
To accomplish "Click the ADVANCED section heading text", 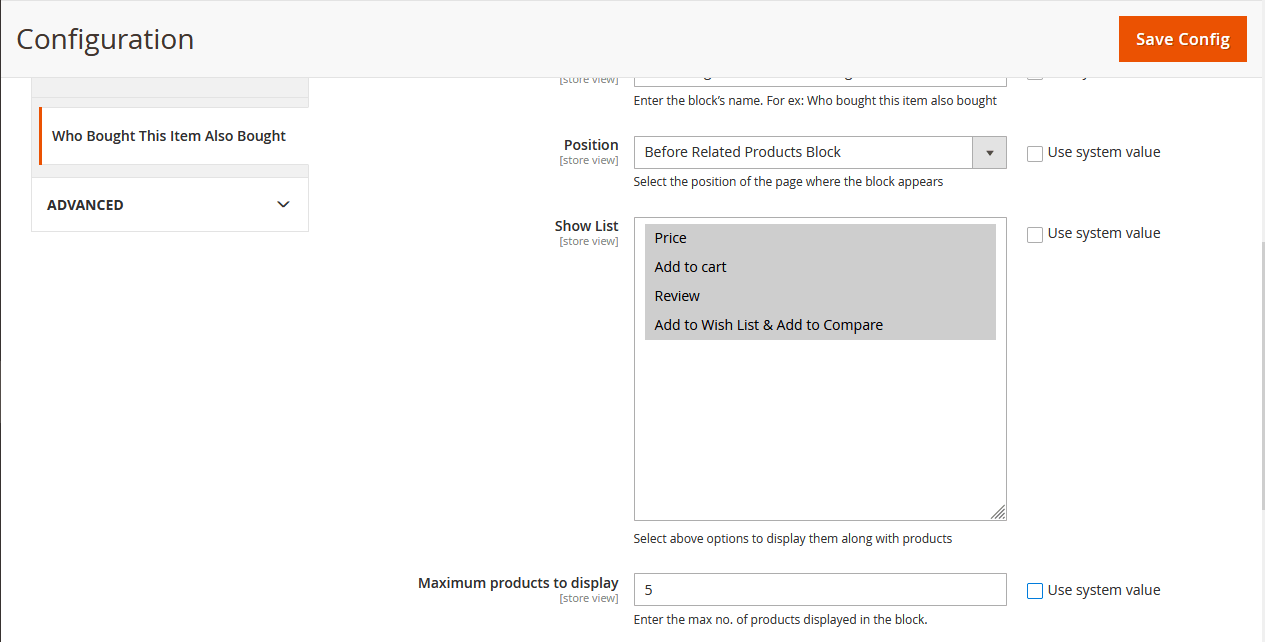I will pos(85,205).
